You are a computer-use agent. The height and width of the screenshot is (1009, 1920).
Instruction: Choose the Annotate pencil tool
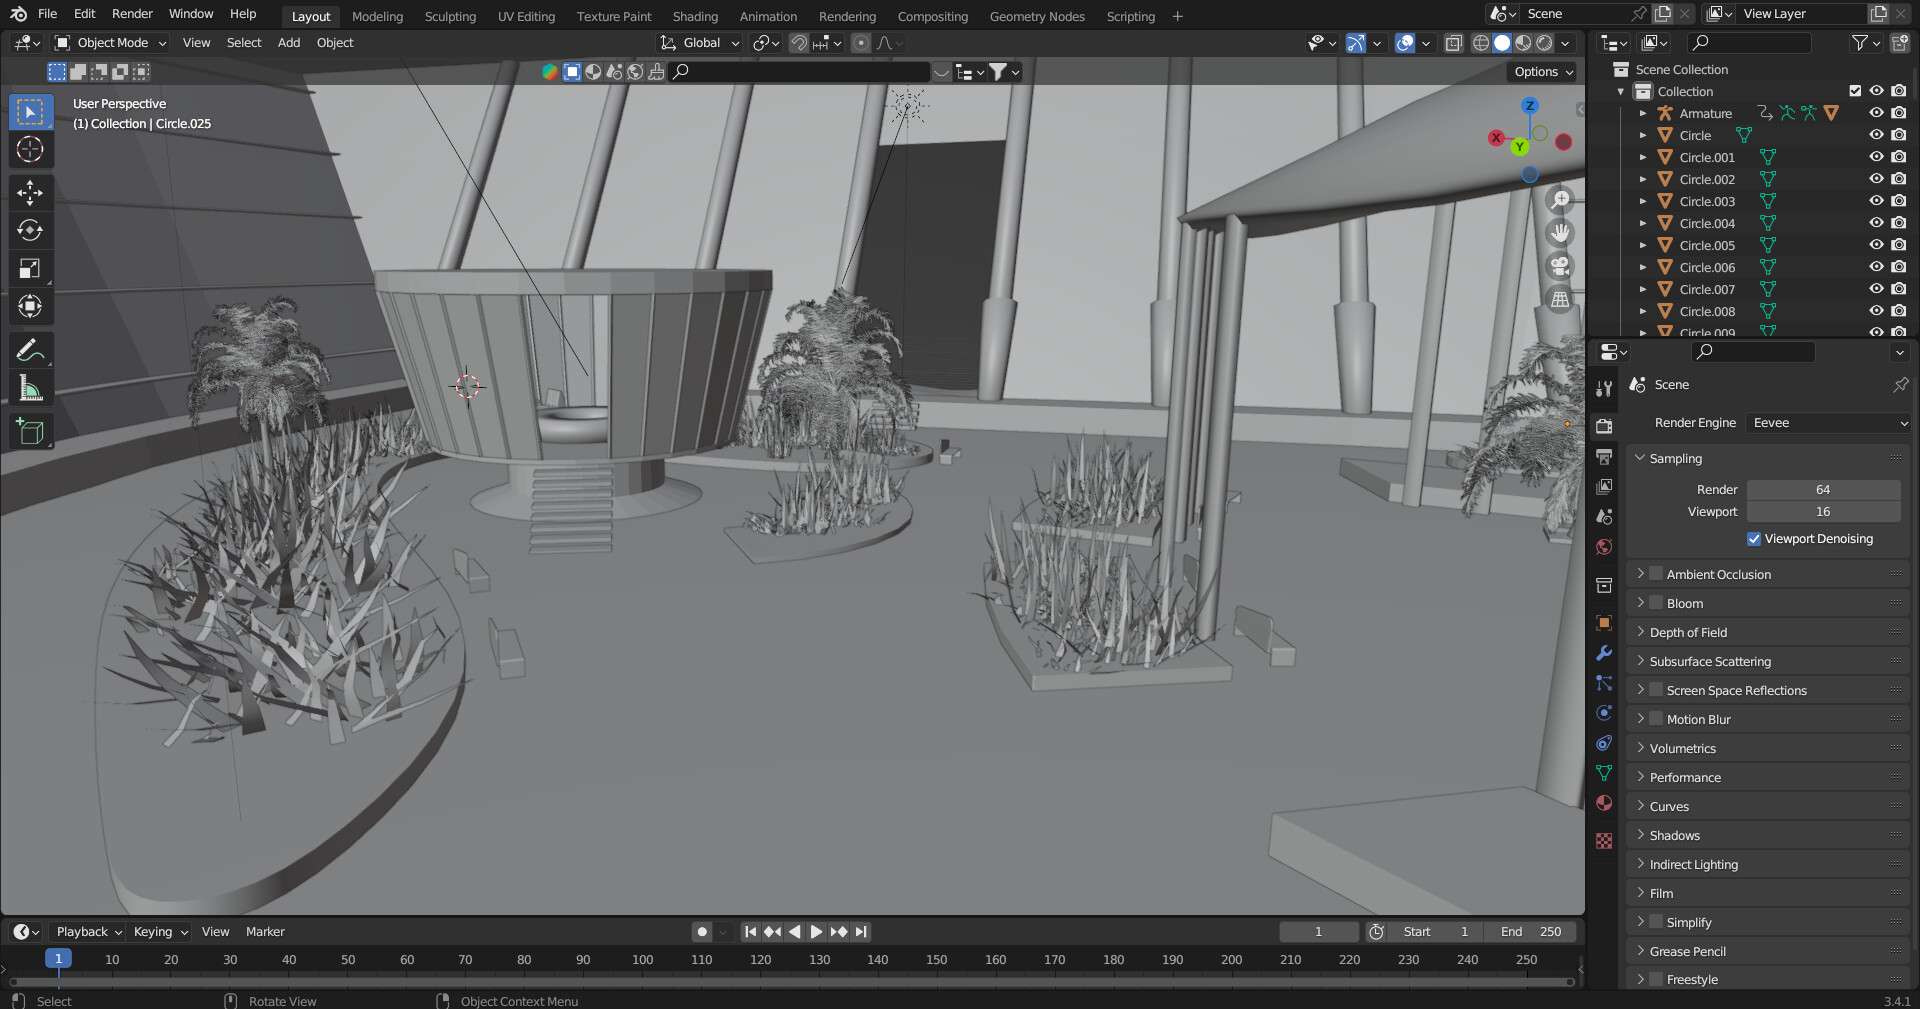(30, 350)
